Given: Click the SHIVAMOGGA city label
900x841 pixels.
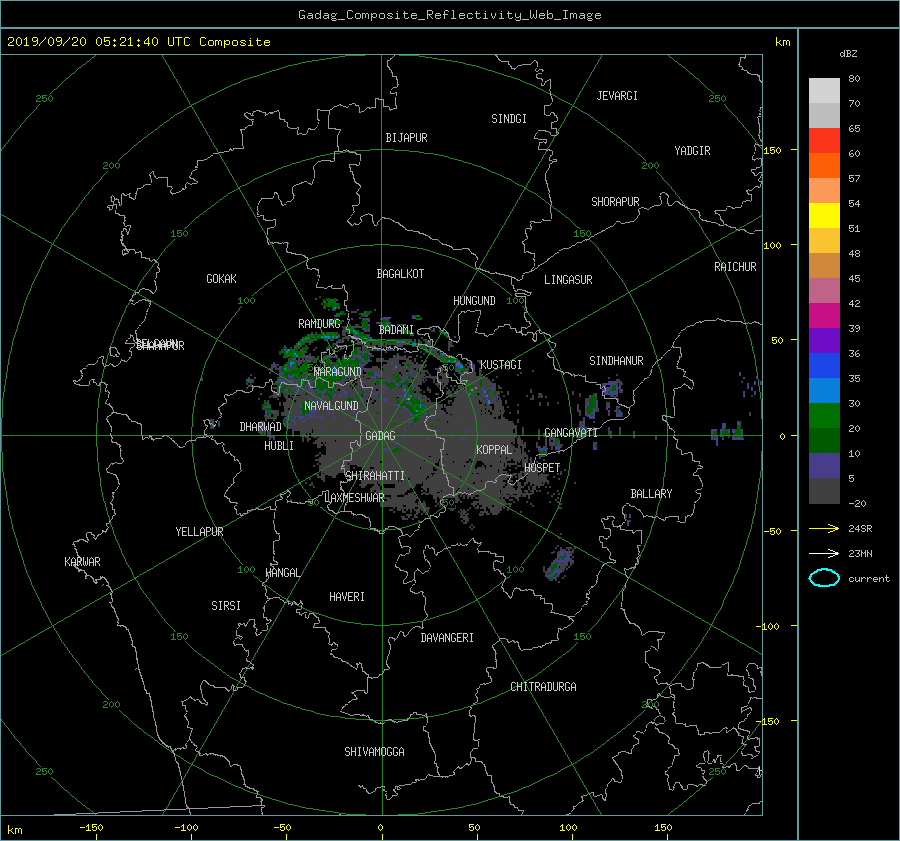Looking at the screenshot, I should coord(374,751).
